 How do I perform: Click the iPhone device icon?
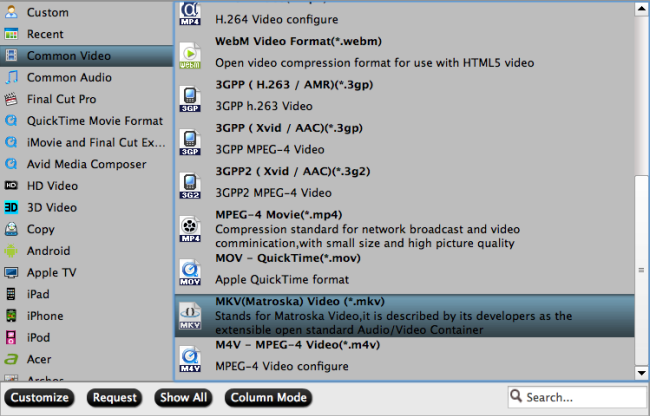tap(11, 315)
